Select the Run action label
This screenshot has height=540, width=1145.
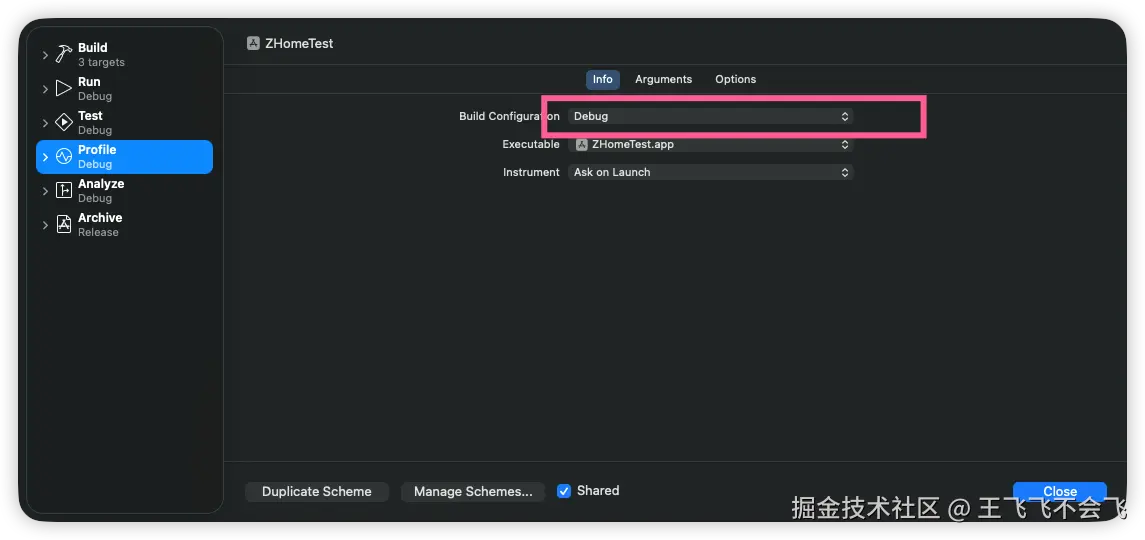(95, 88)
